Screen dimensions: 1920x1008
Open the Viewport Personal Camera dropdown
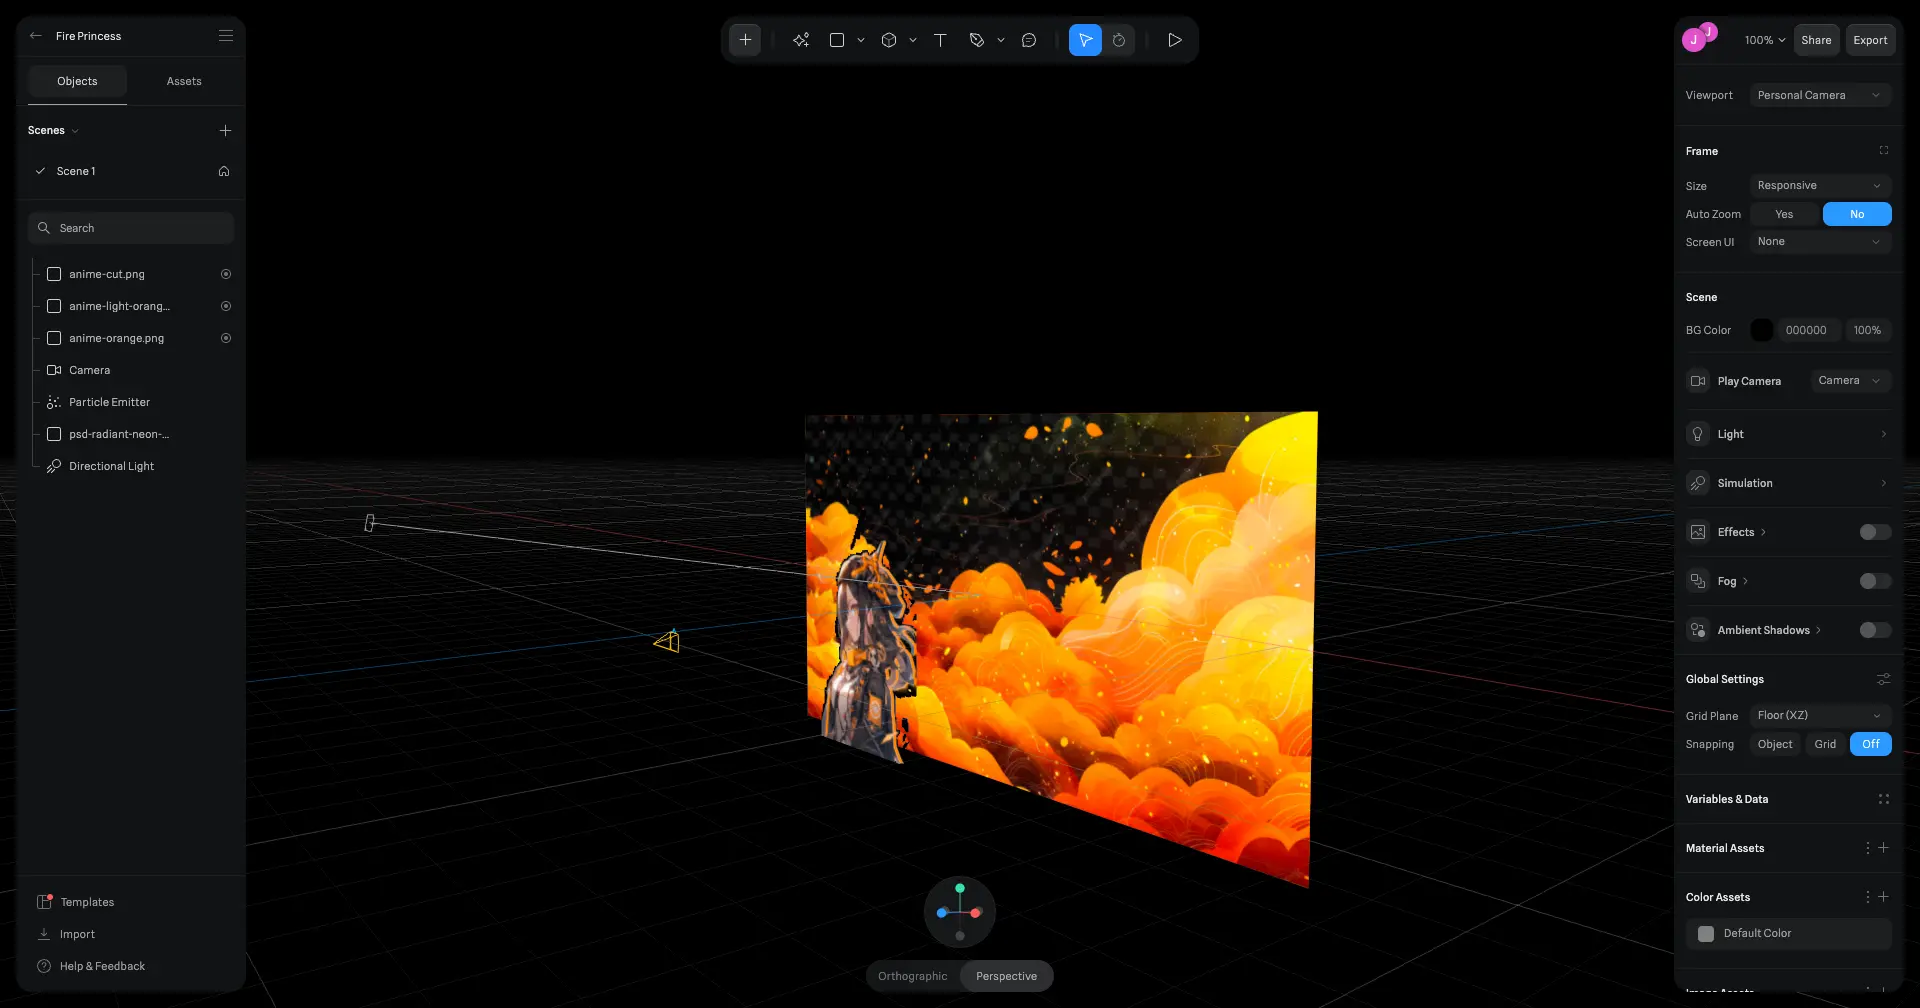coord(1820,94)
